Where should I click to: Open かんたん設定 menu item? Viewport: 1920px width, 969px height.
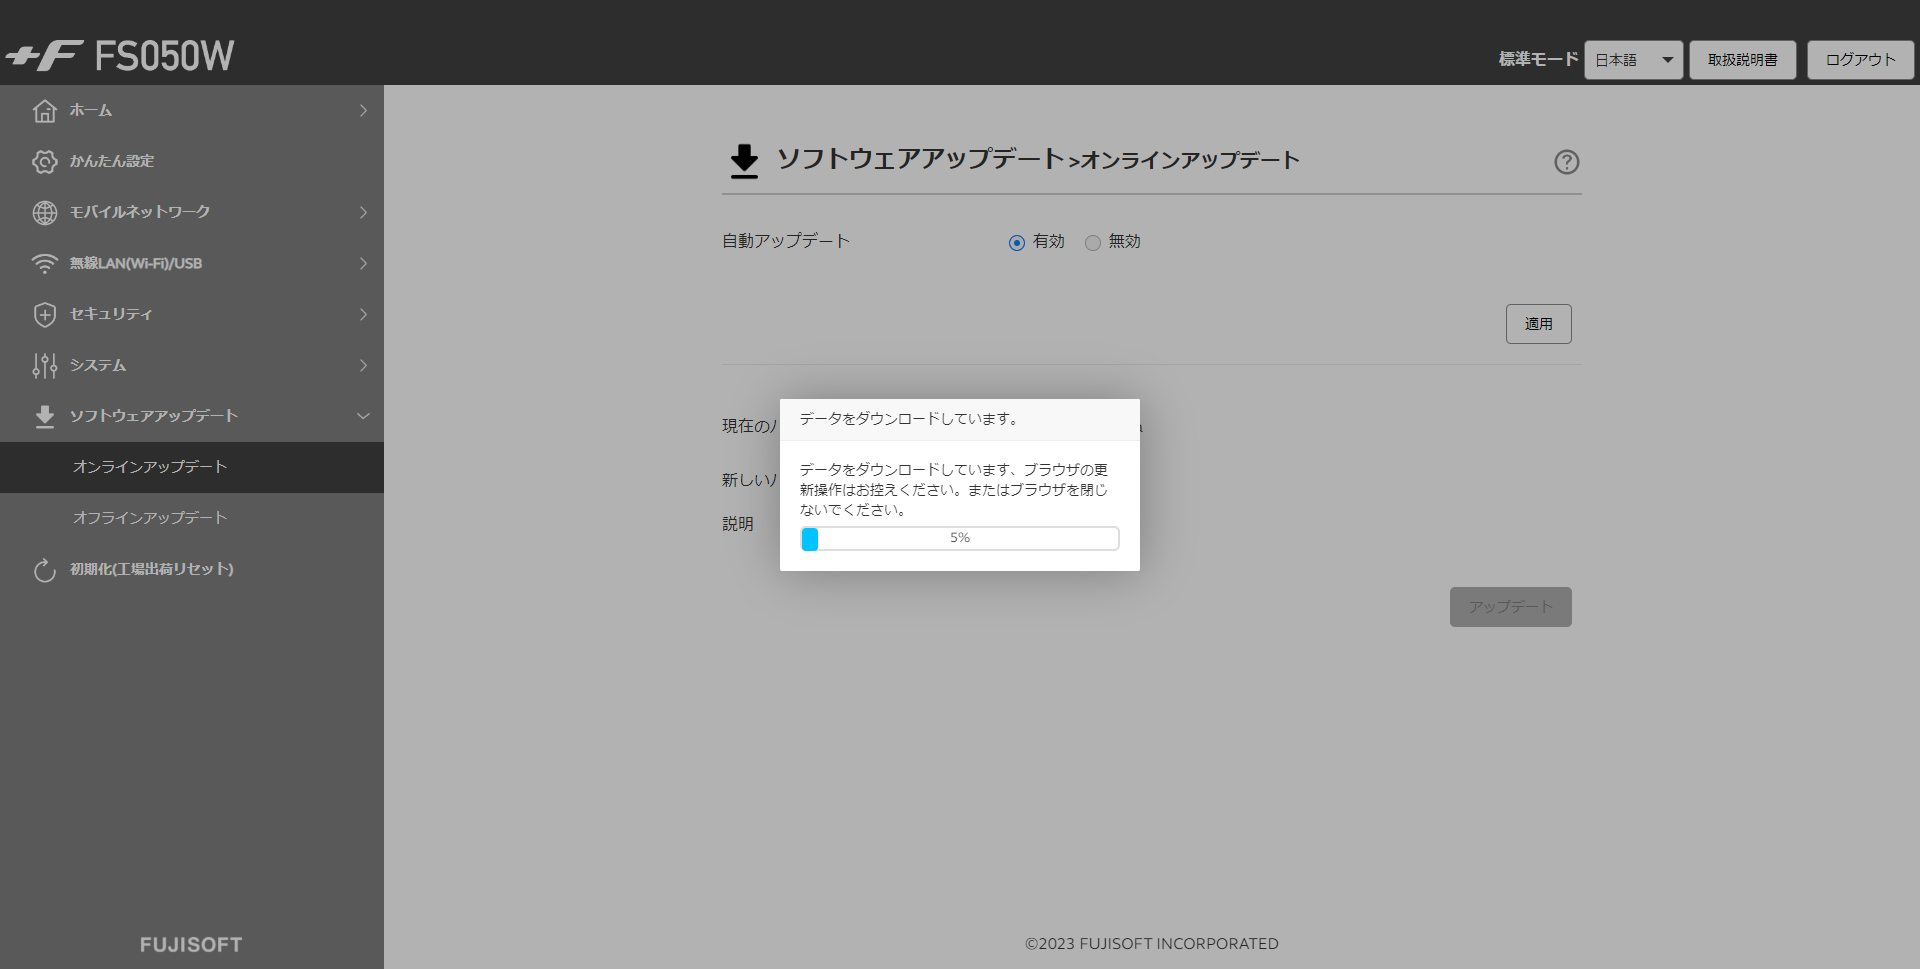192,162
